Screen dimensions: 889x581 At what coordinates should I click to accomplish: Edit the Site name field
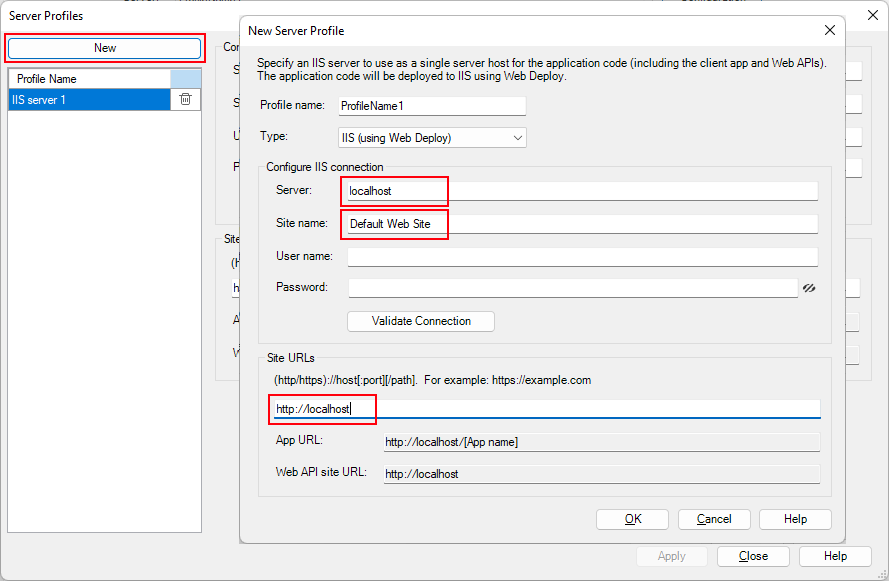[582, 224]
